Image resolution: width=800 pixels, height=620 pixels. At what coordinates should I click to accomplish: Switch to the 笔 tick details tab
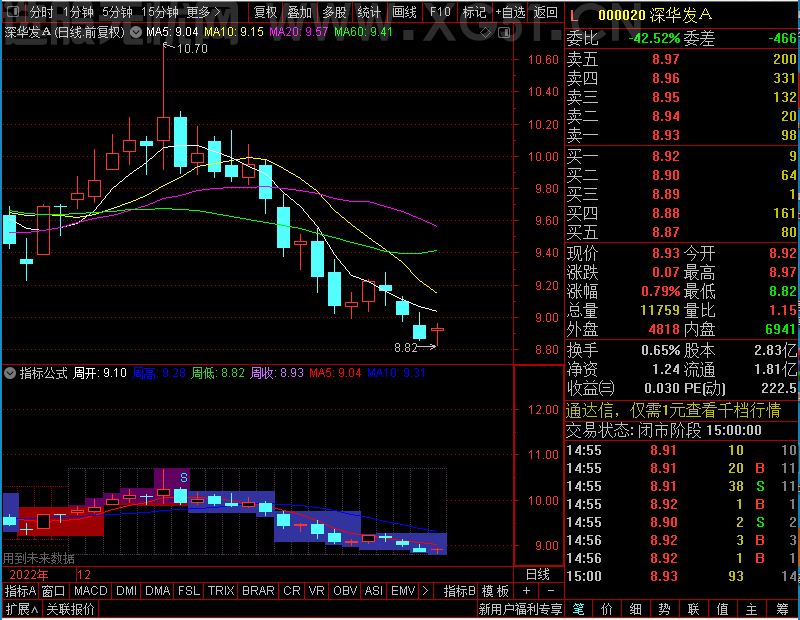[x=578, y=609]
